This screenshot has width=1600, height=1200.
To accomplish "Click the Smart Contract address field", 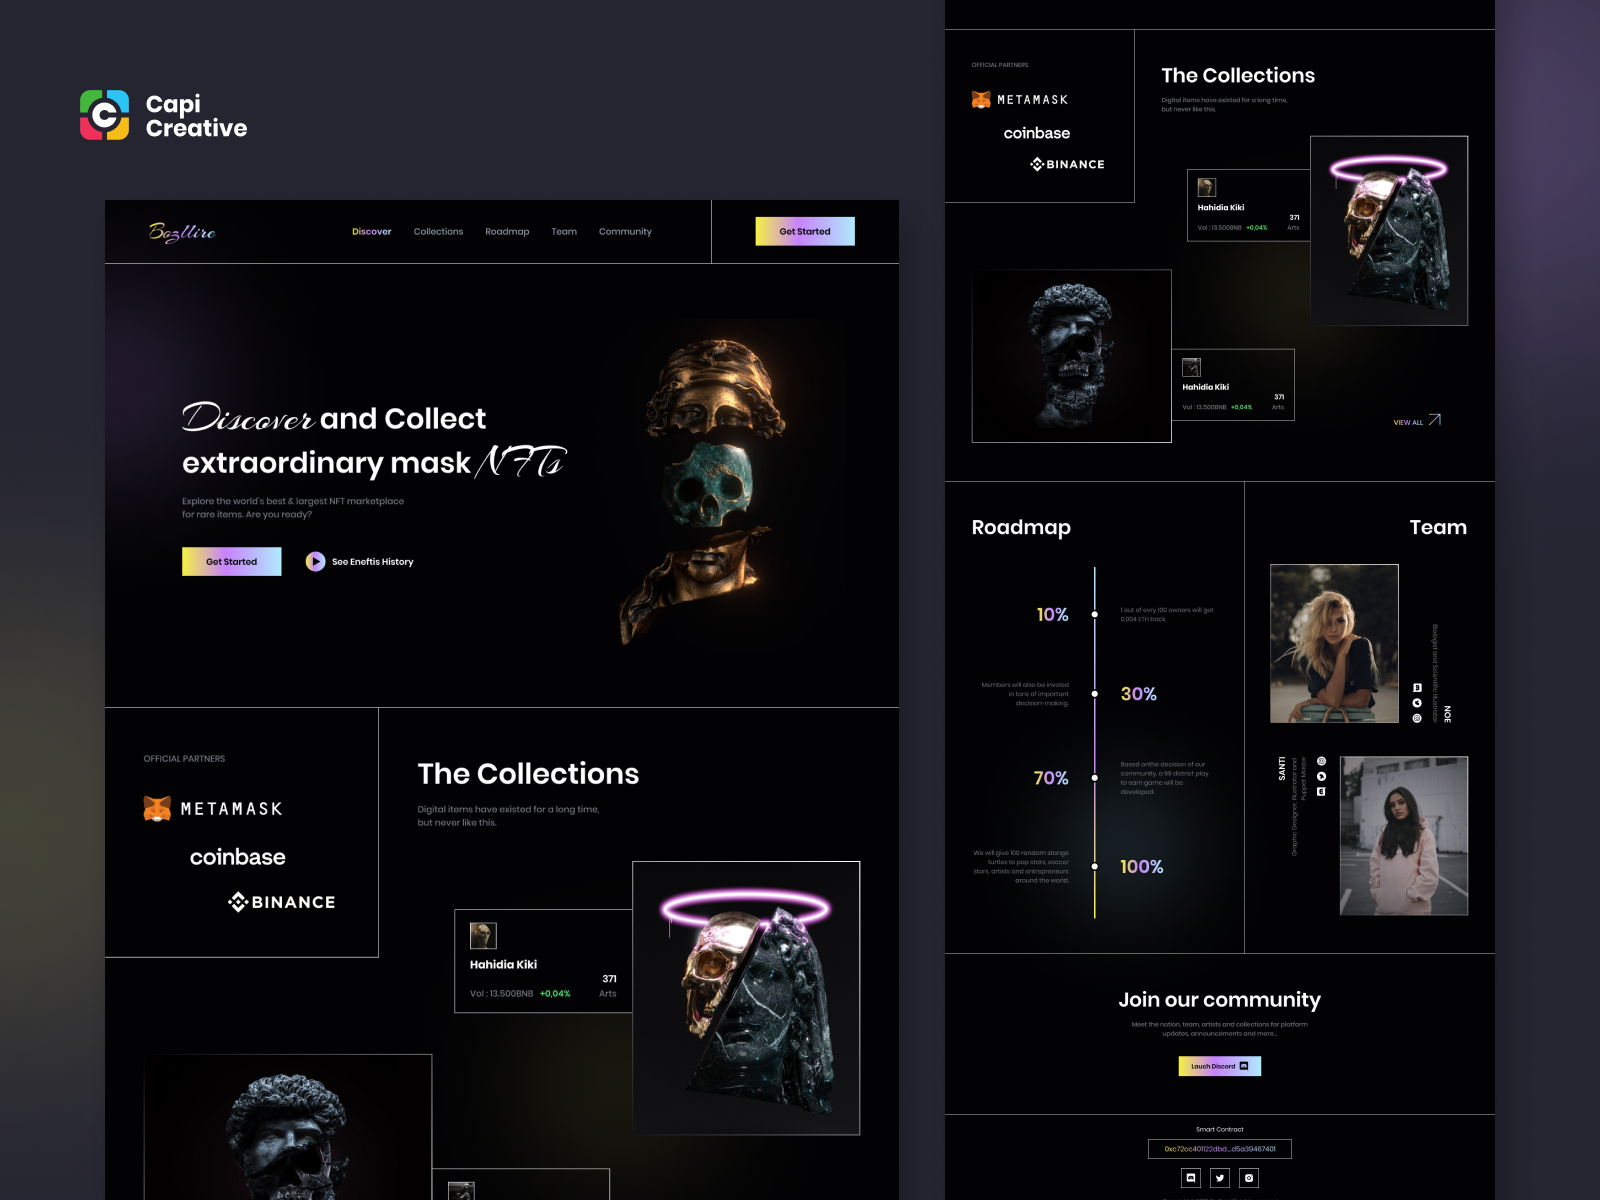I will pos(1220,1149).
